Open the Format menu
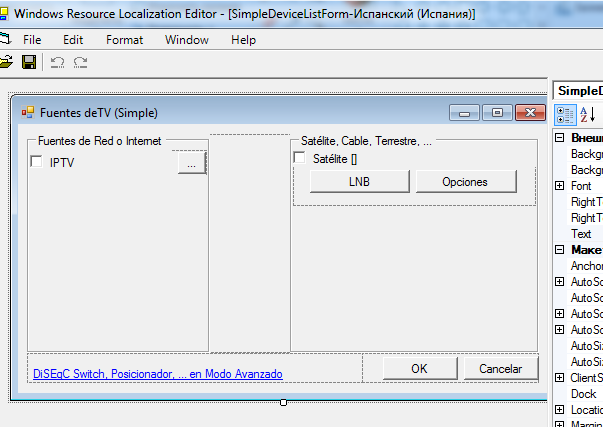The height and width of the screenshot is (427, 603). pyautogui.click(x=124, y=40)
